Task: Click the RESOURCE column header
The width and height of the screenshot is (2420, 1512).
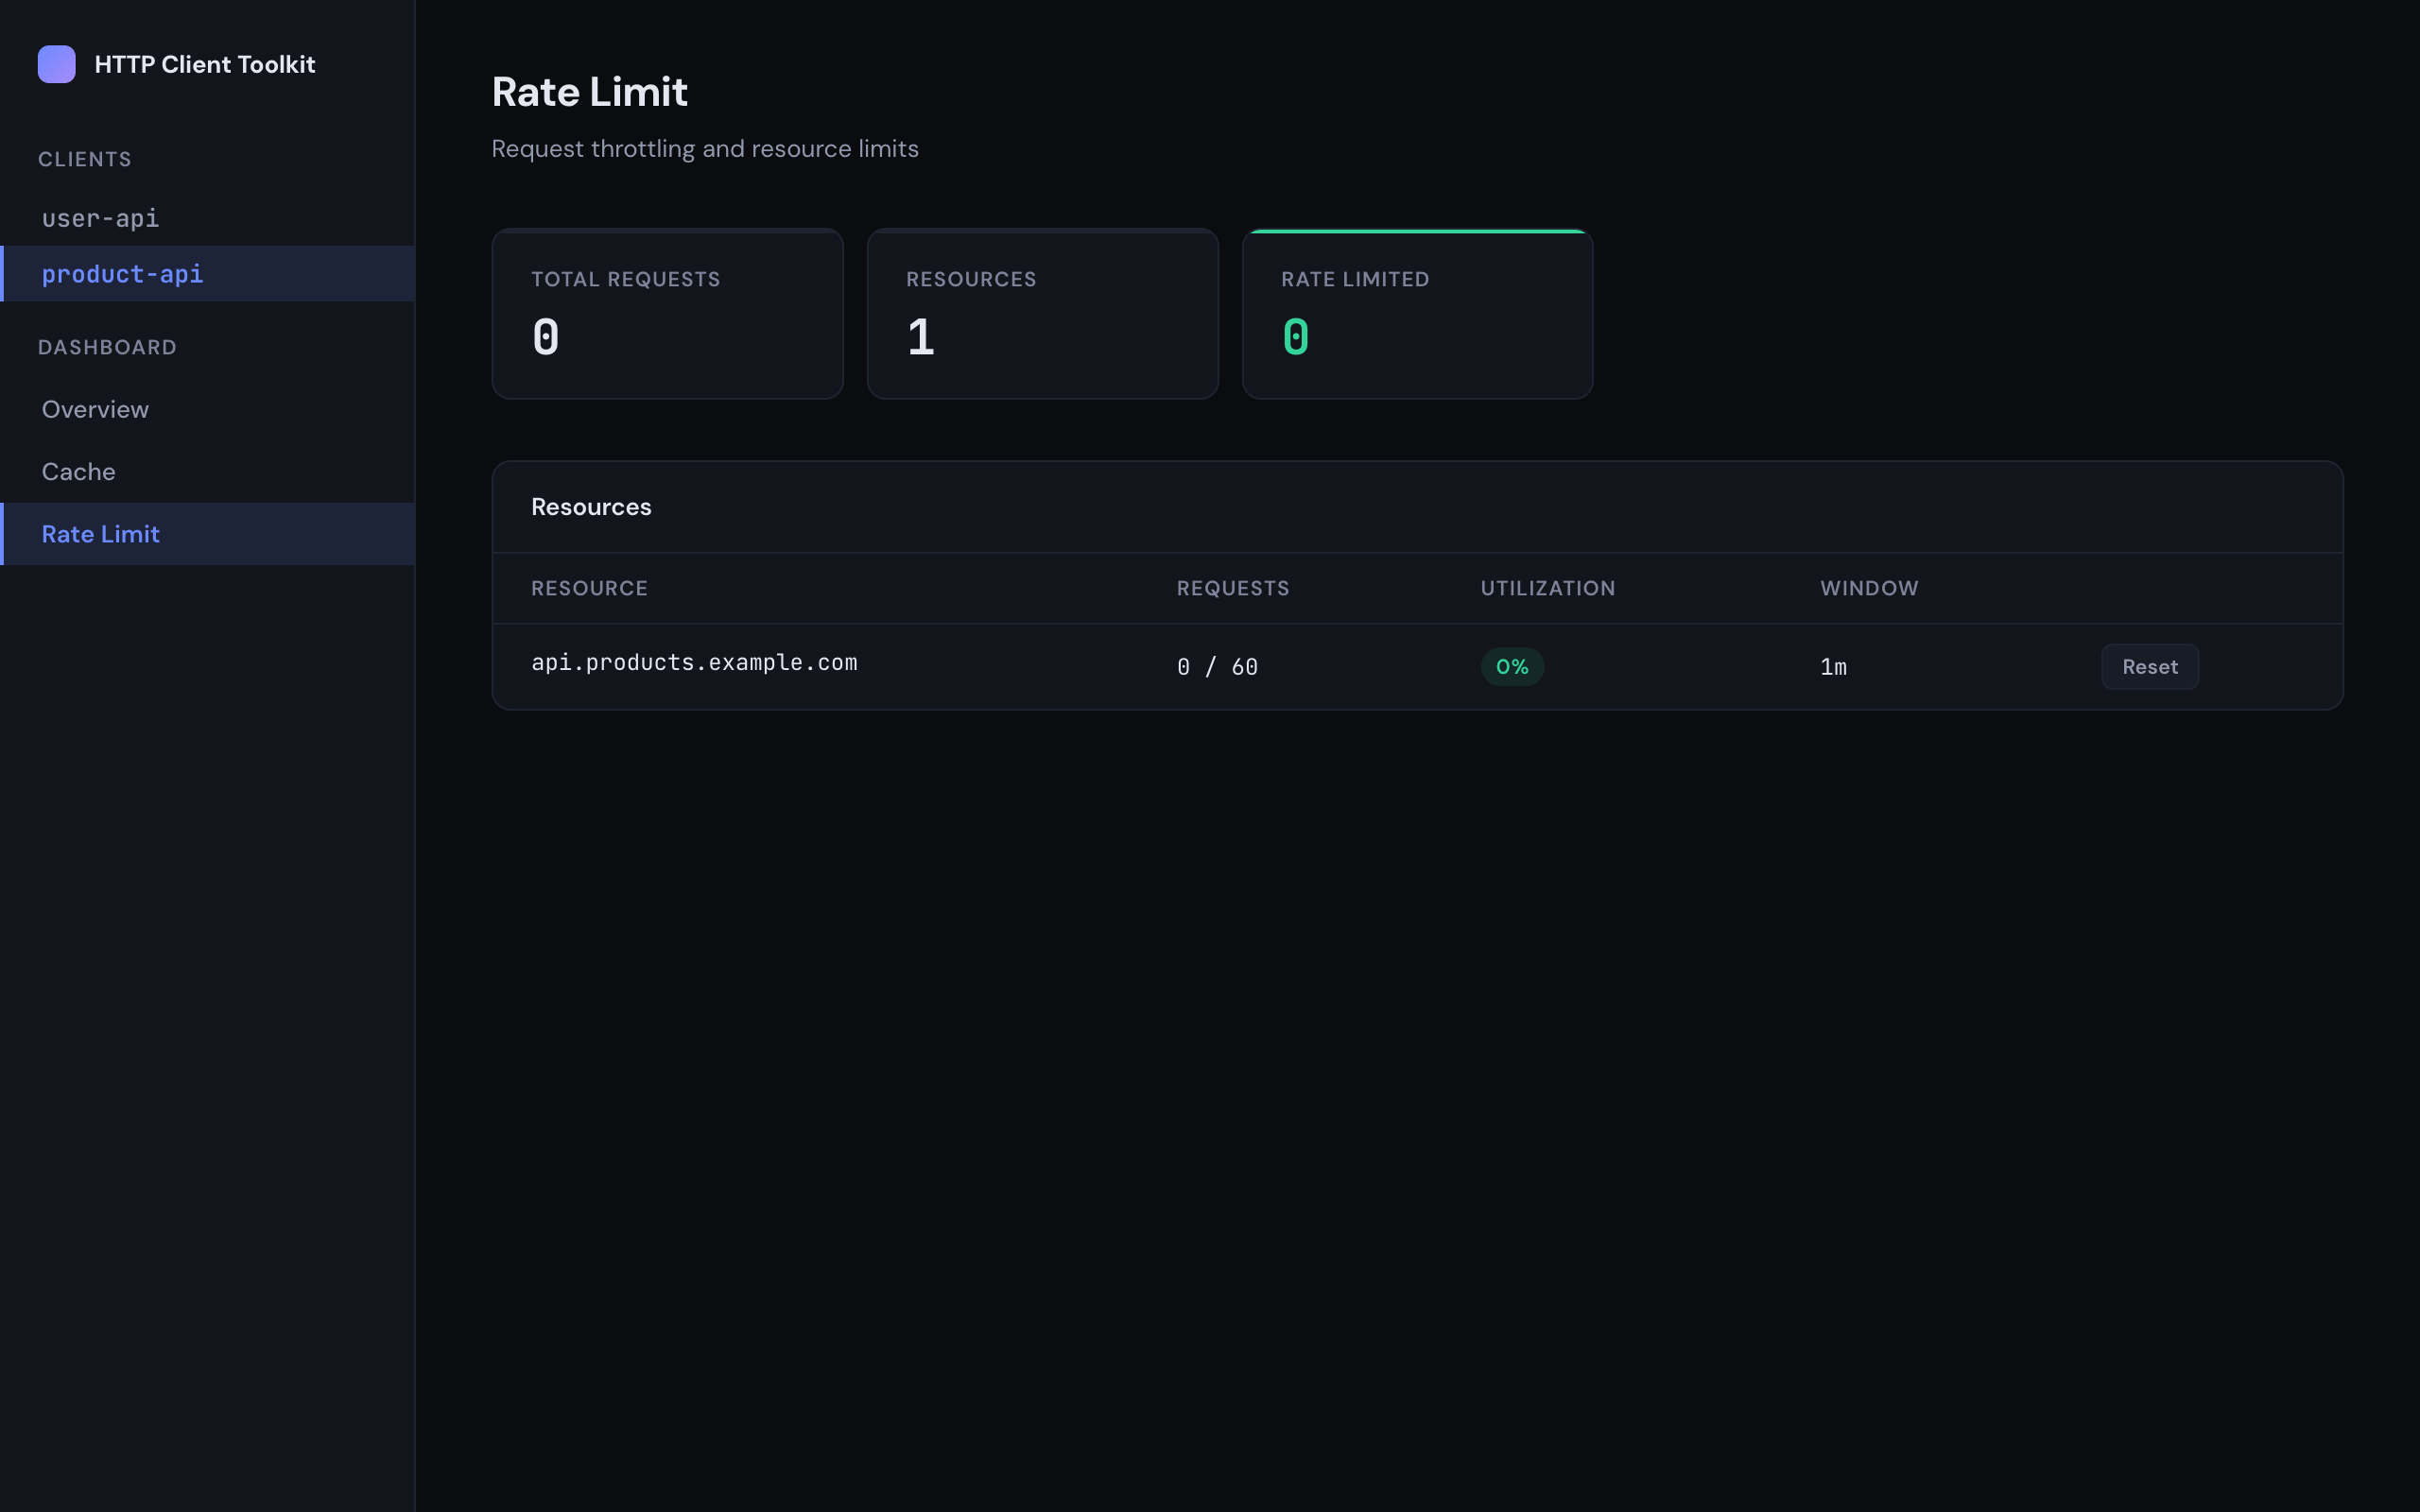Action: [x=589, y=588]
